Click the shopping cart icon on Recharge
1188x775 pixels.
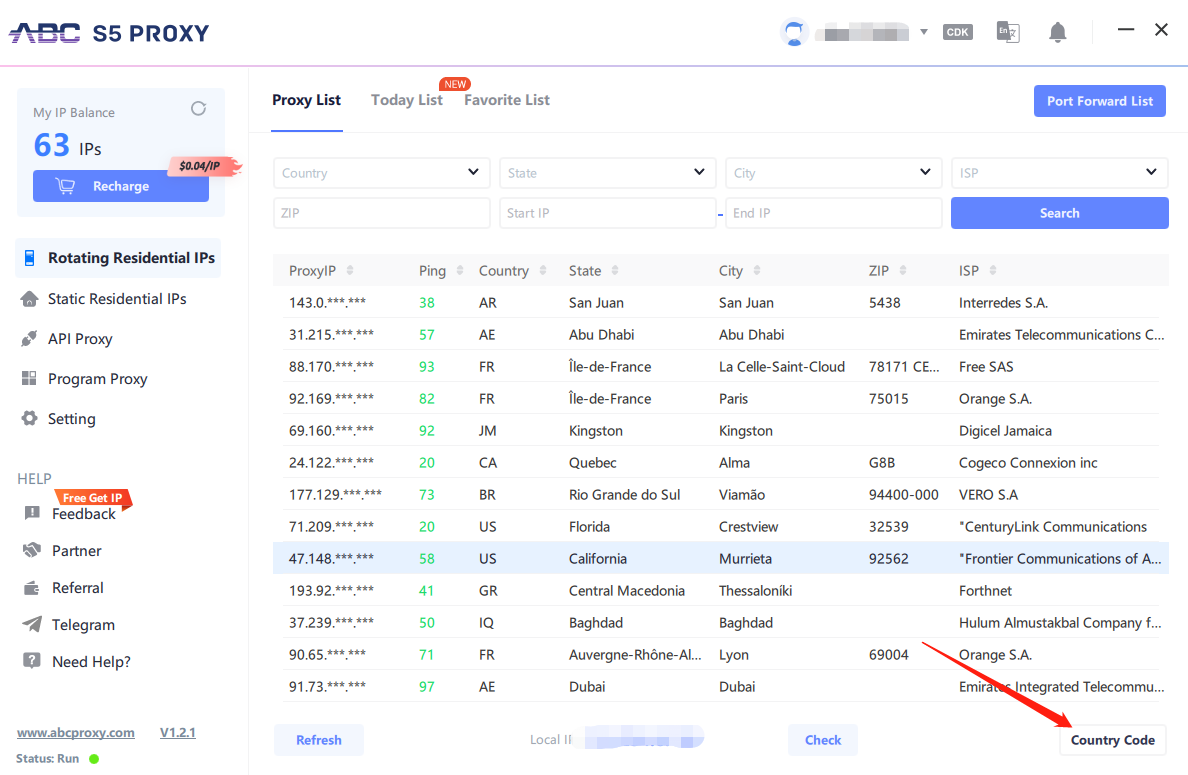point(65,186)
